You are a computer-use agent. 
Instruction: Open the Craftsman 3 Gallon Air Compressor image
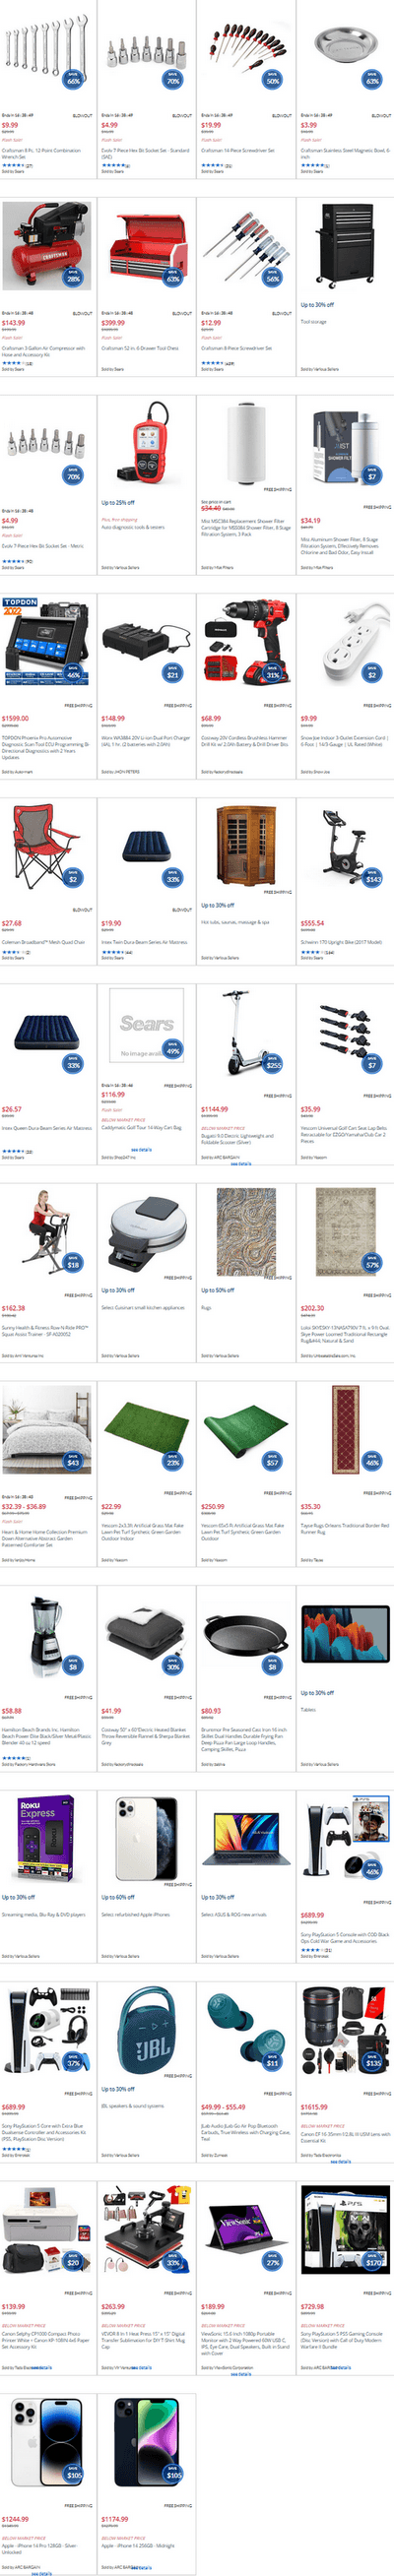tap(46, 246)
